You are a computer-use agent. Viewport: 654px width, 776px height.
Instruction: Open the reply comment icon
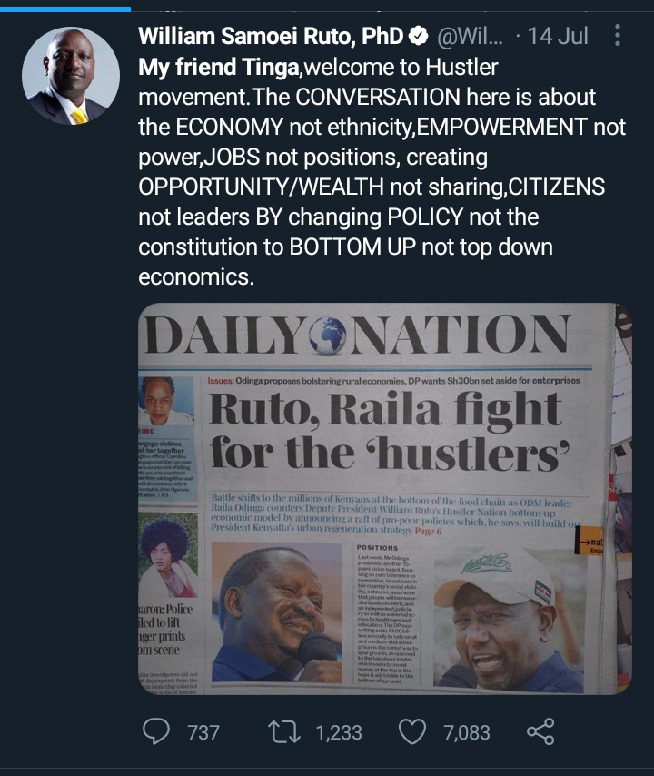coord(156,731)
